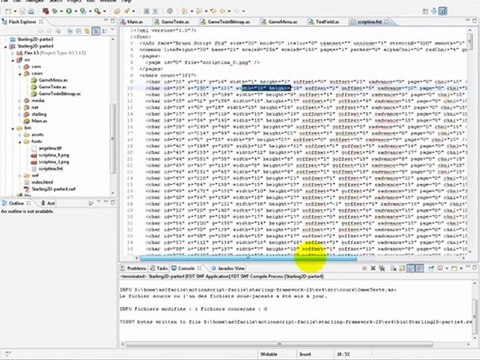The width and height of the screenshot is (480, 360).
Task: Select the Console tab
Action: 186,268
